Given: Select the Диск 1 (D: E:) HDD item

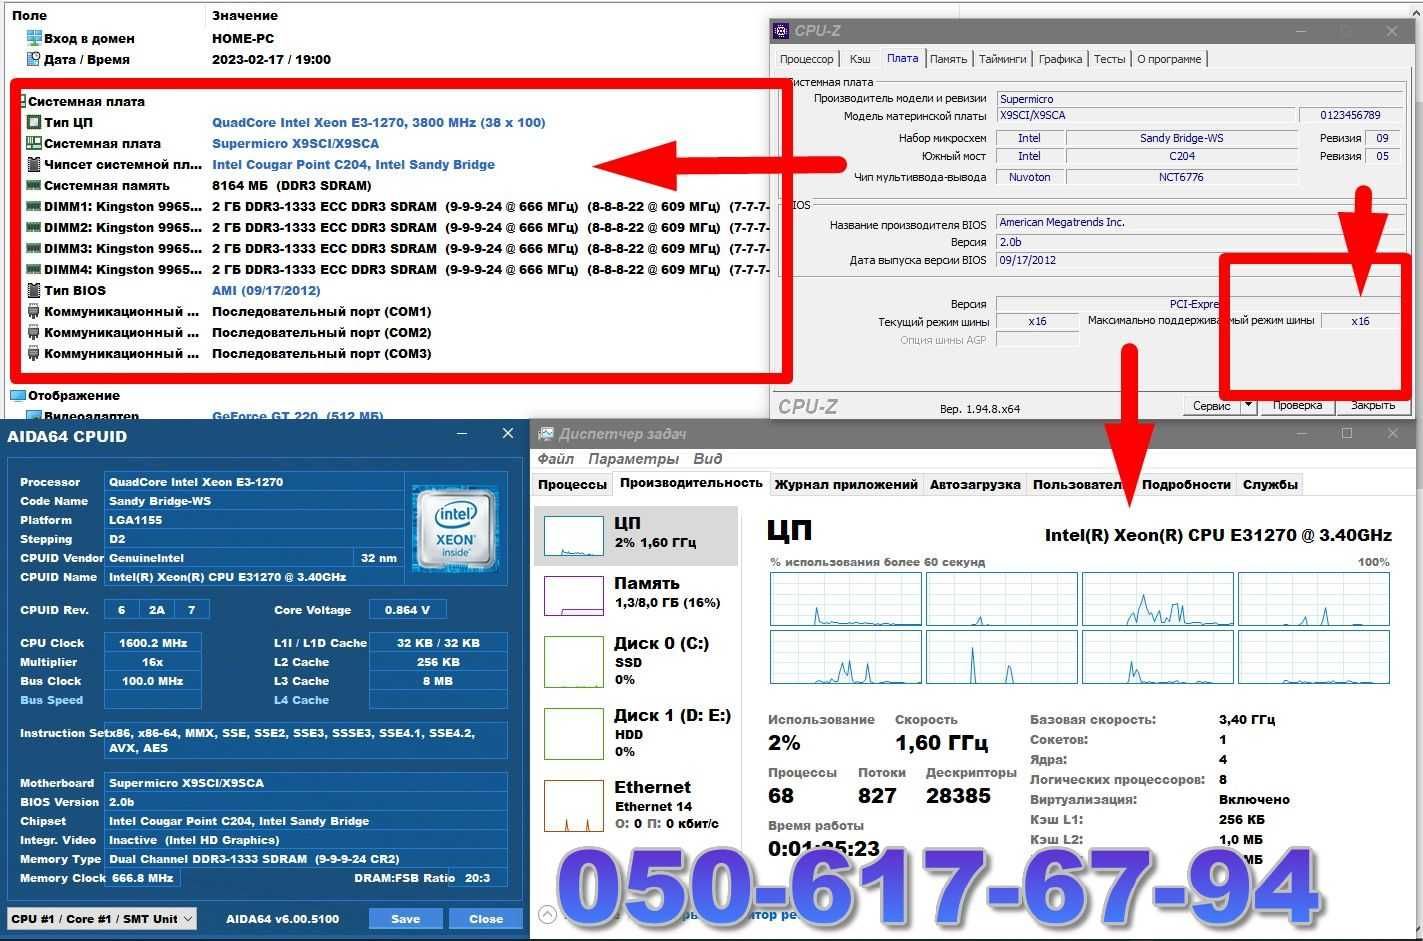Looking at the screenshot, I should coord(637,733).
